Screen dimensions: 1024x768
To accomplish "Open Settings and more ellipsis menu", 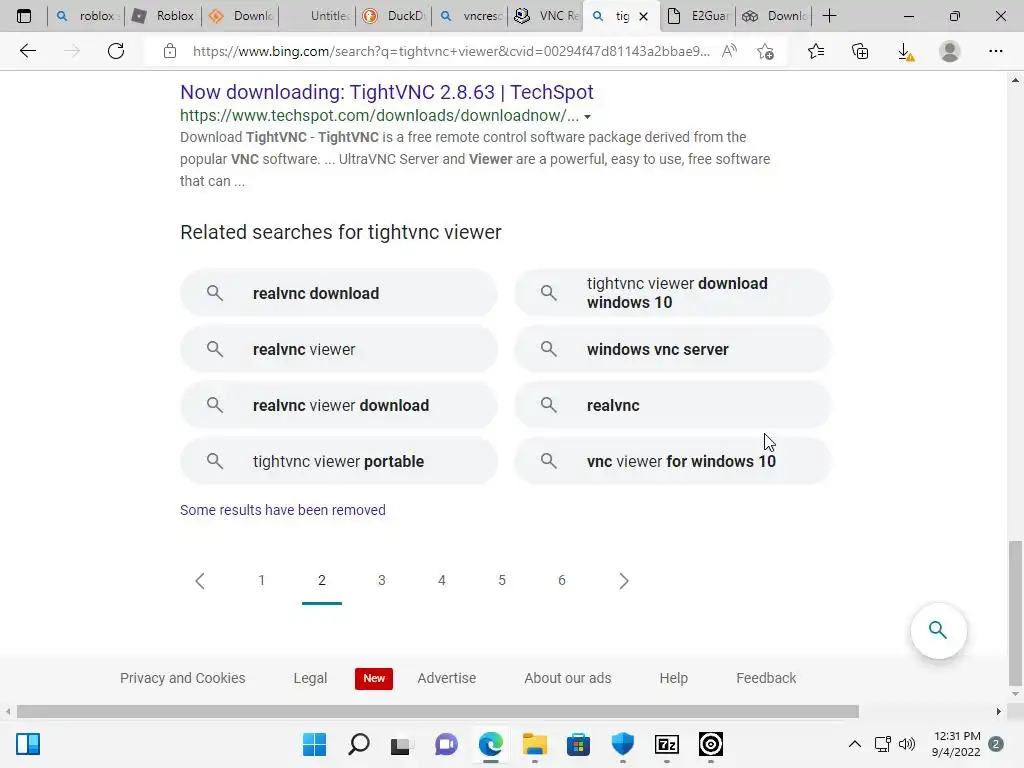I will pos(995,51).
